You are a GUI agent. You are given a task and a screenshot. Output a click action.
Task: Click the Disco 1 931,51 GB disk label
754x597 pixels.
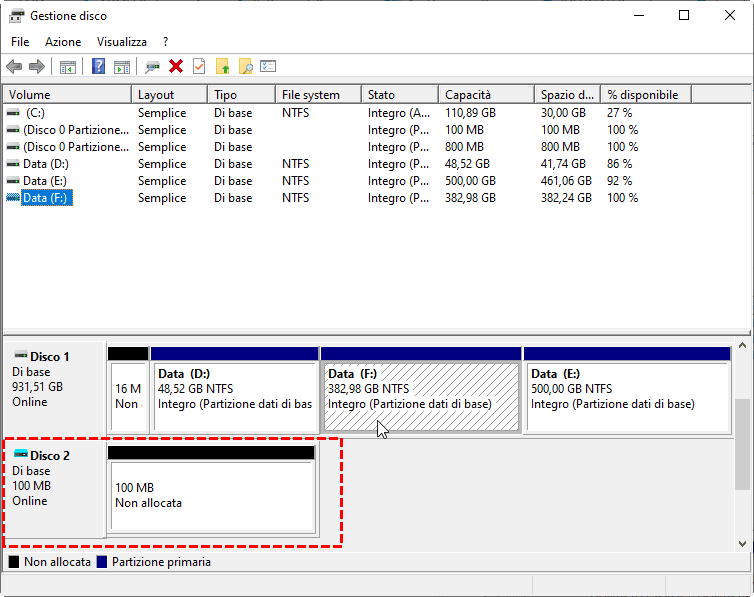point(54,389)
